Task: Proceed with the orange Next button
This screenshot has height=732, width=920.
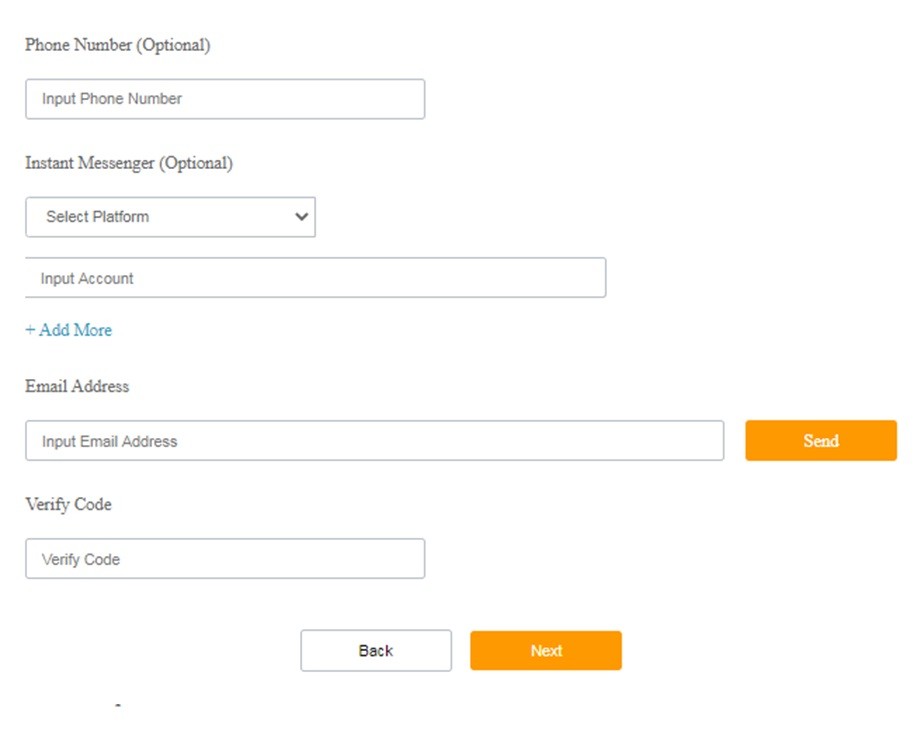Action: (x=546, y=651)
